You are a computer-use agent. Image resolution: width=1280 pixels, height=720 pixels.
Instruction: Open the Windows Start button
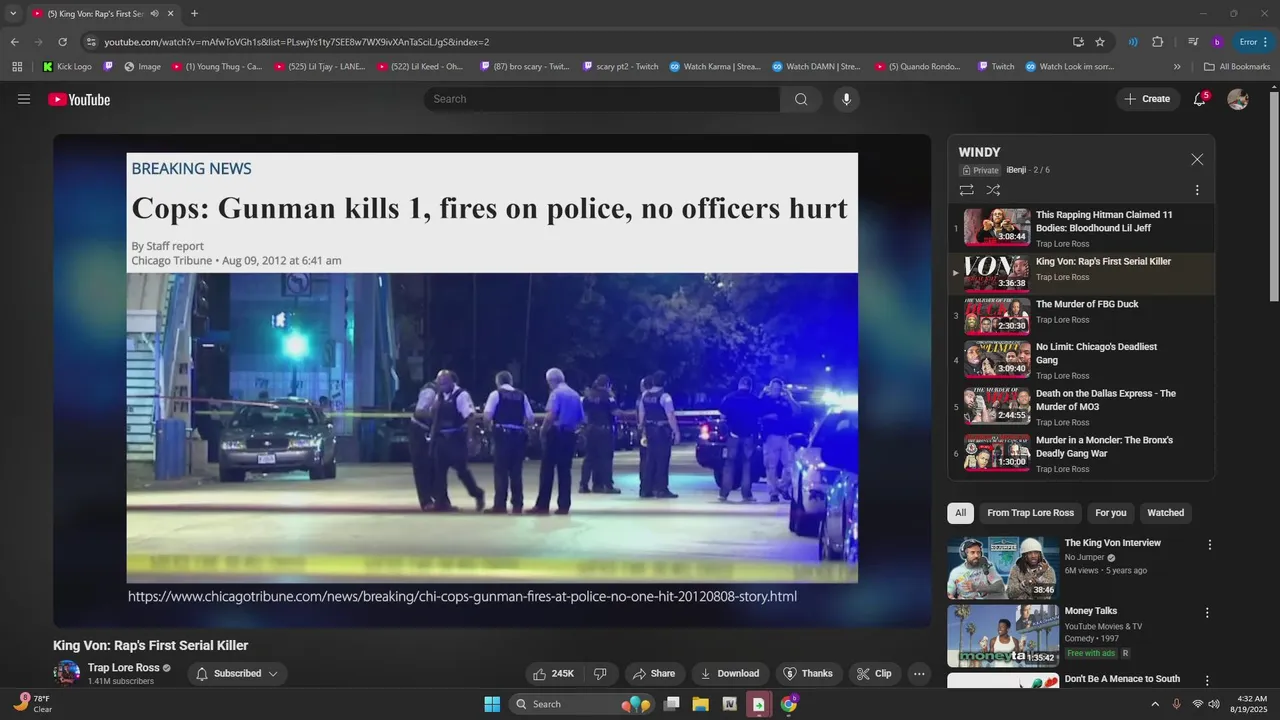click(x=492, y=704)
